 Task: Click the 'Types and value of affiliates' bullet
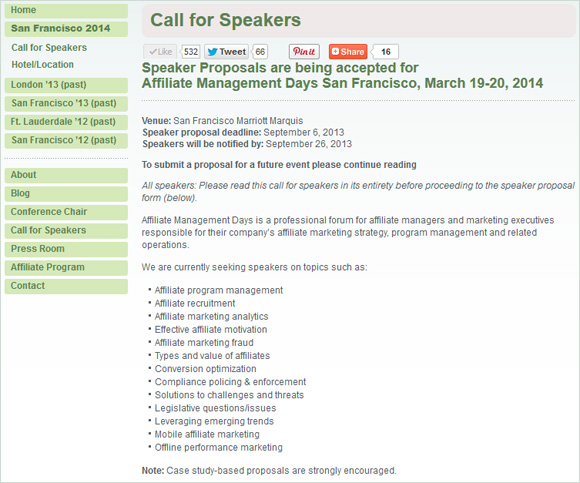[x=212, y=356]
